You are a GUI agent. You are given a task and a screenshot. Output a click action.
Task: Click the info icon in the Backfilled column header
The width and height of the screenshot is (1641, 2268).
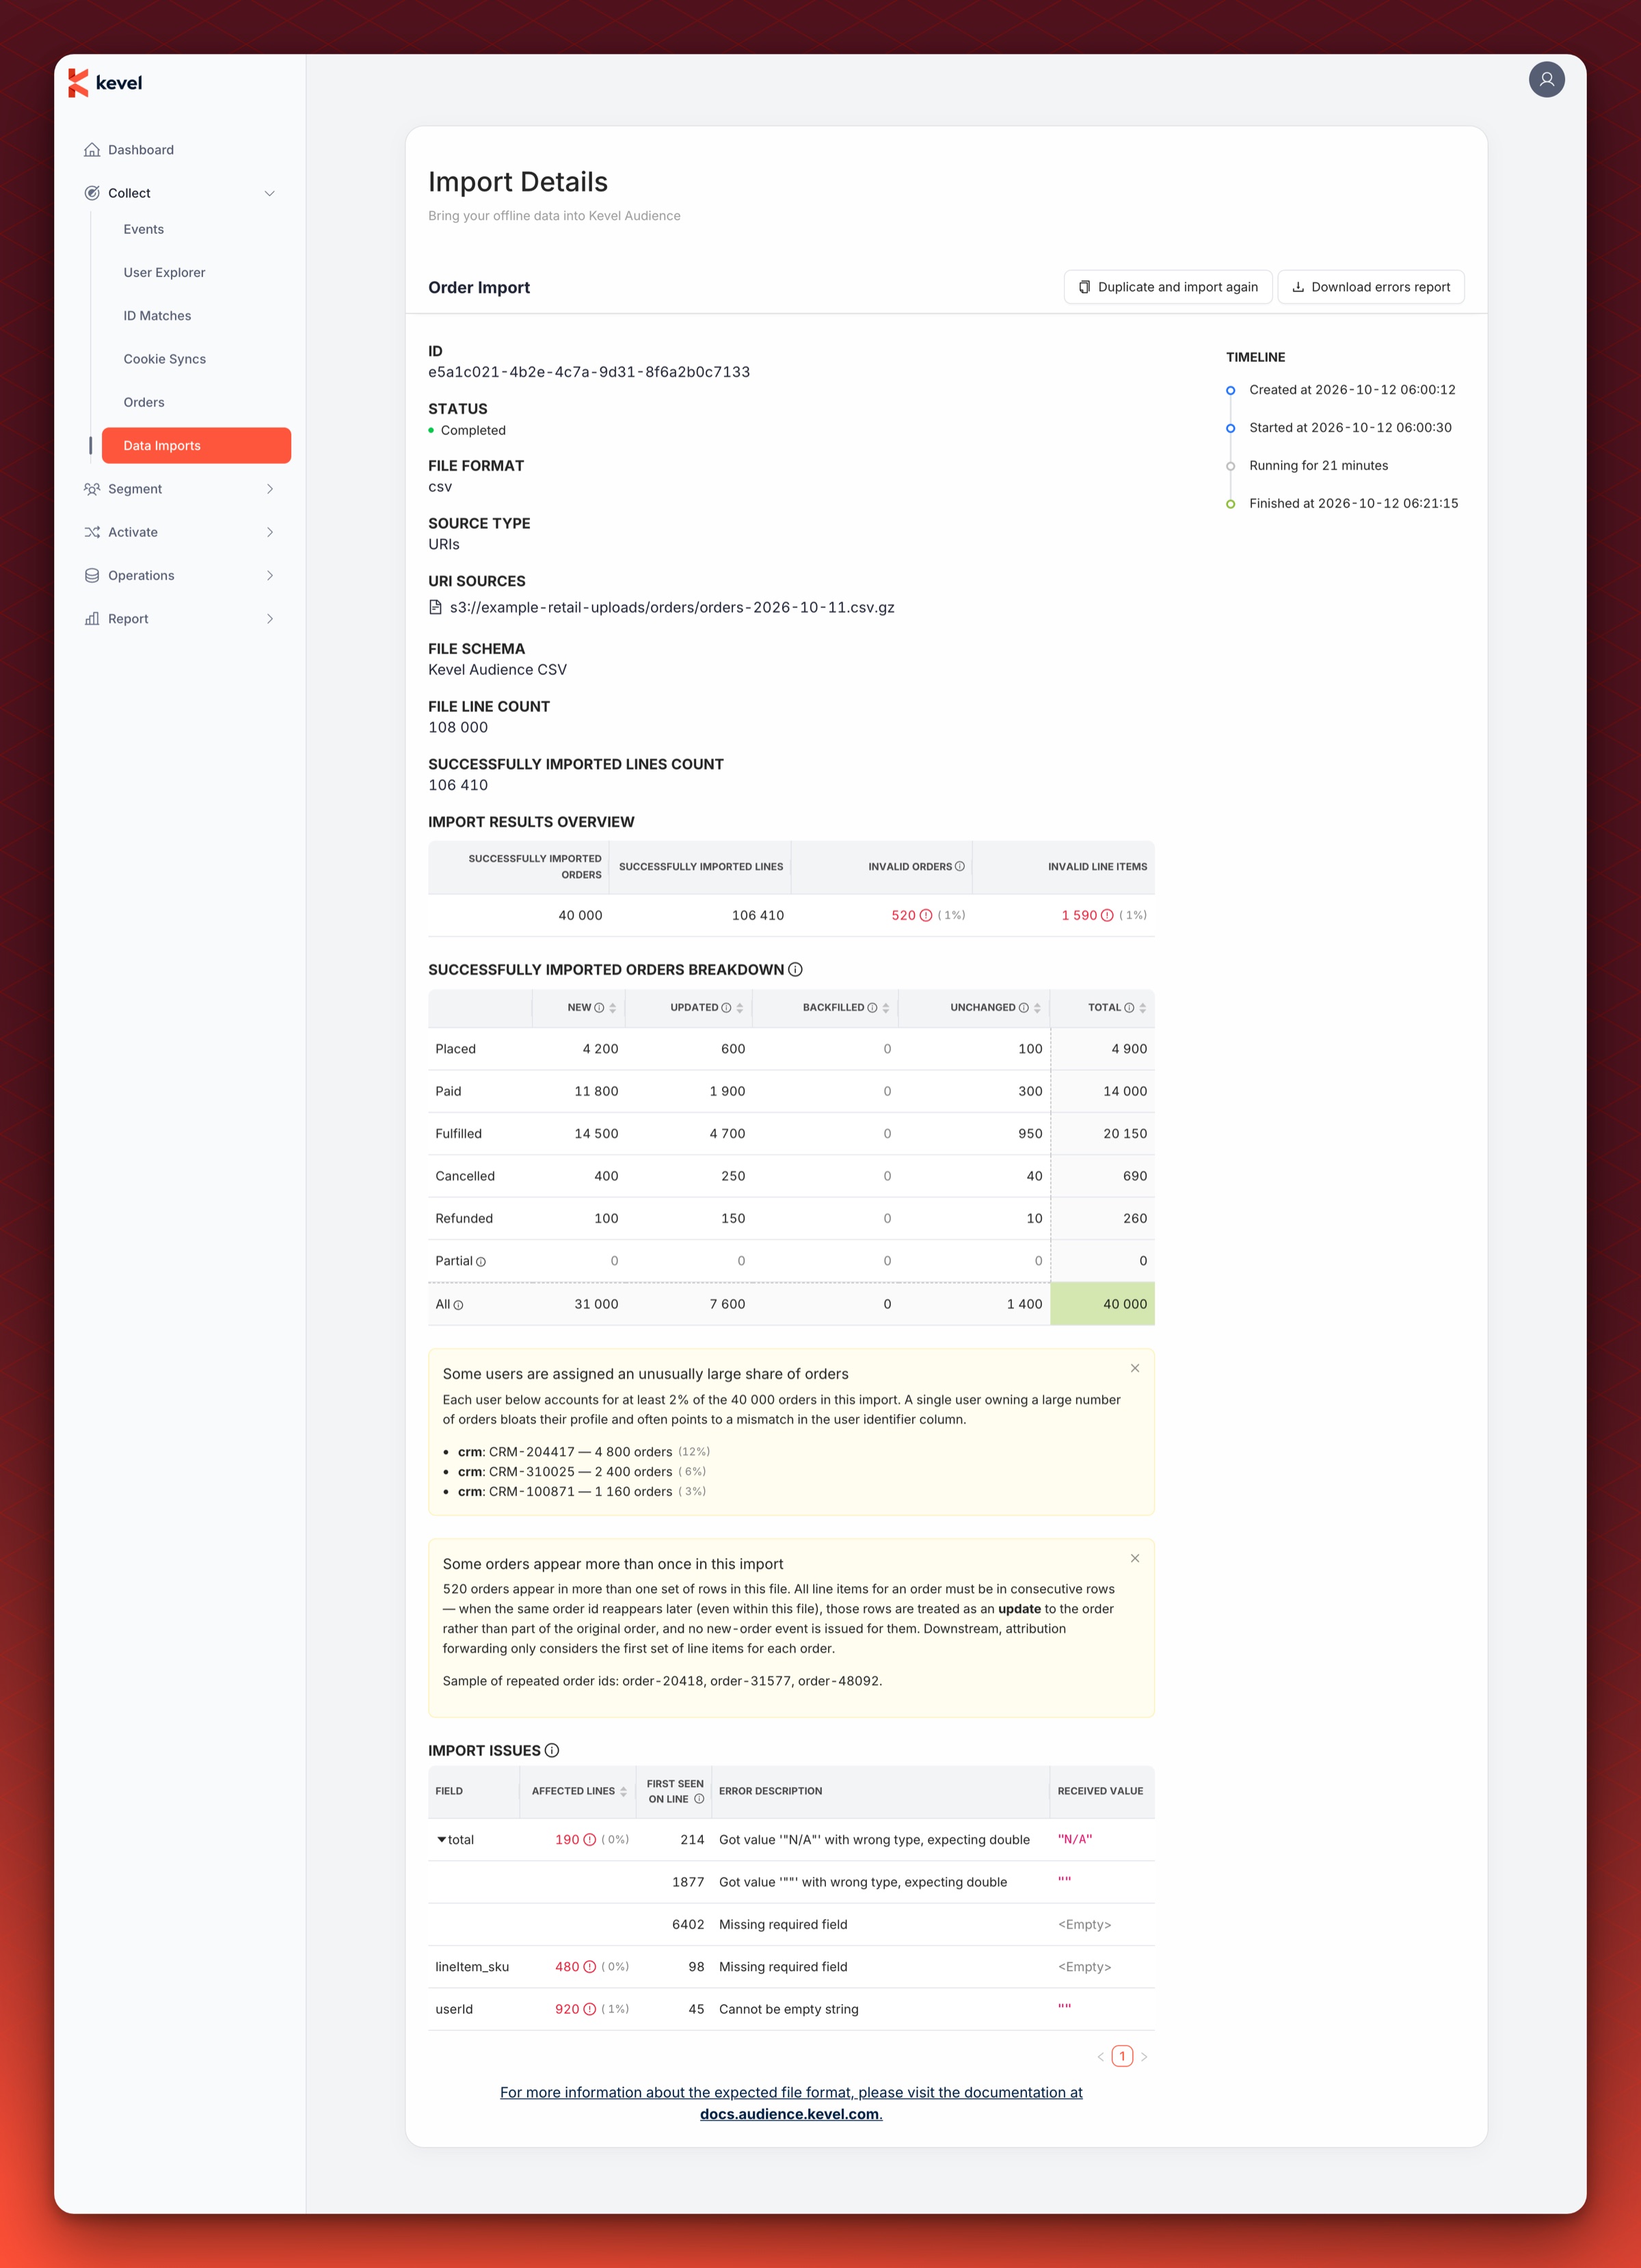(x=872, y=1008)
